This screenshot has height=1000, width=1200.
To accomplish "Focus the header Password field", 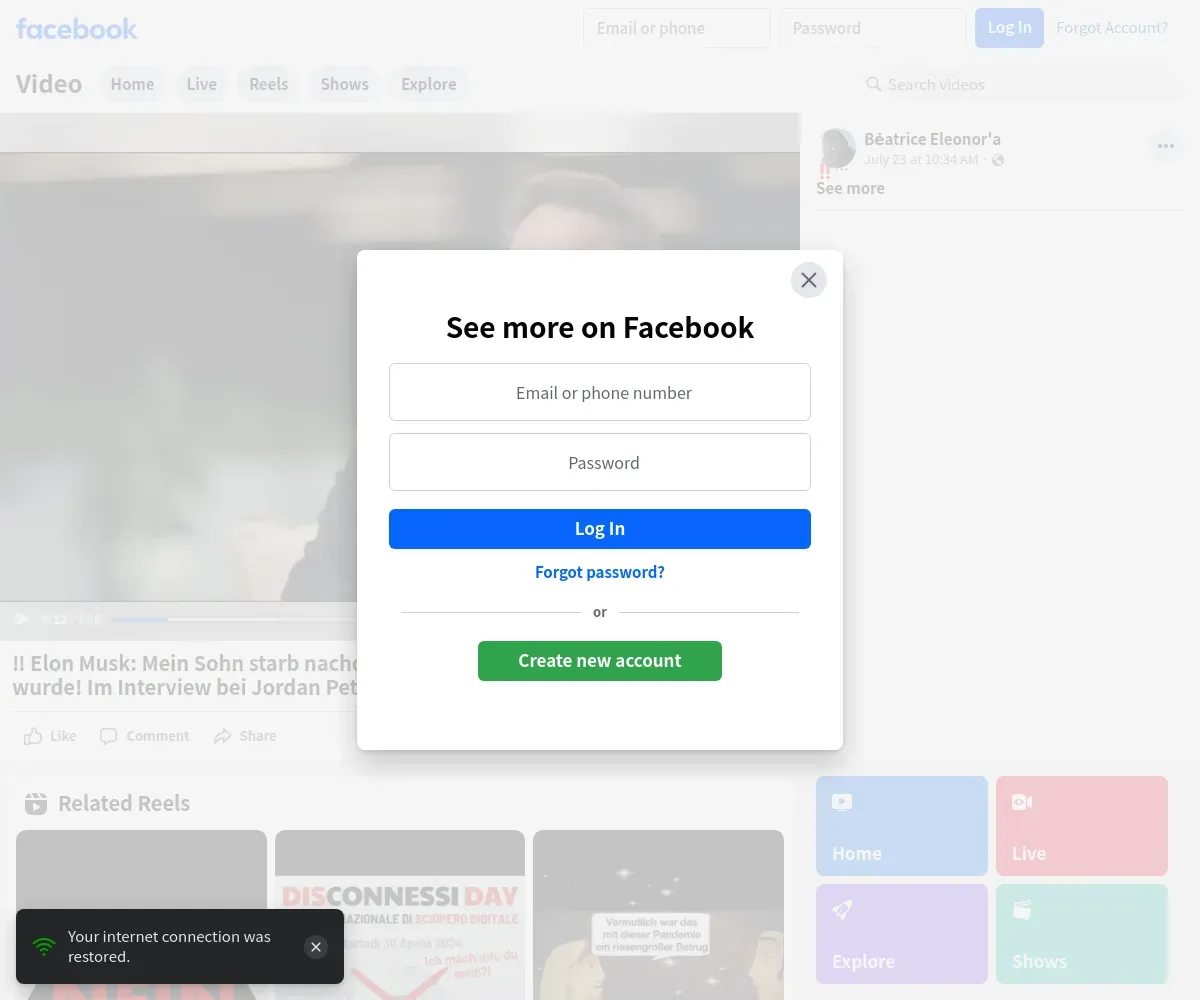I will point(873,28).
